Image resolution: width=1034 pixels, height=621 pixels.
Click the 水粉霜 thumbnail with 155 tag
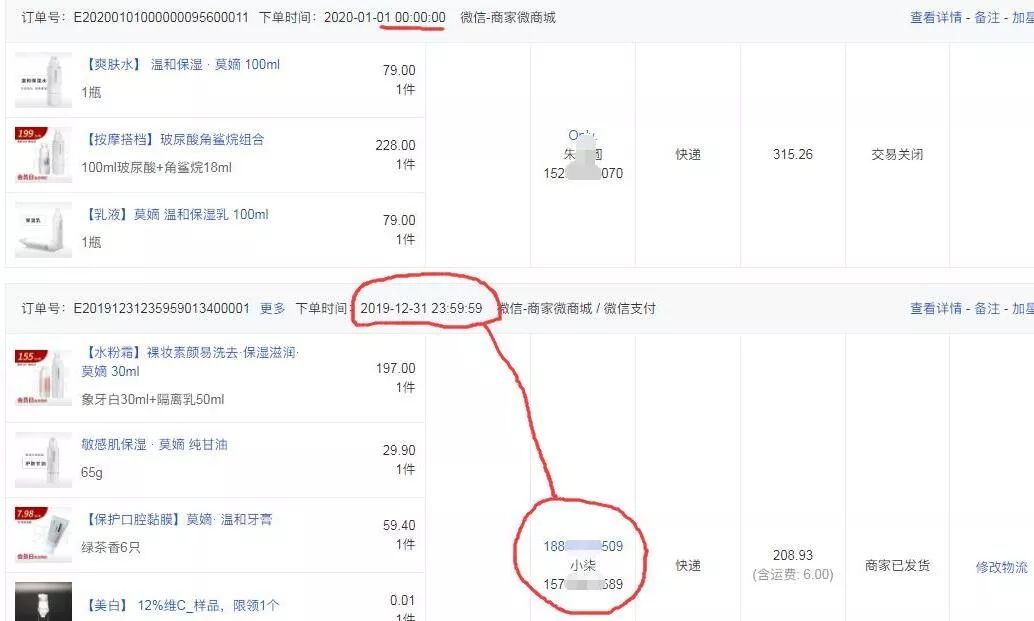point(44,377)
